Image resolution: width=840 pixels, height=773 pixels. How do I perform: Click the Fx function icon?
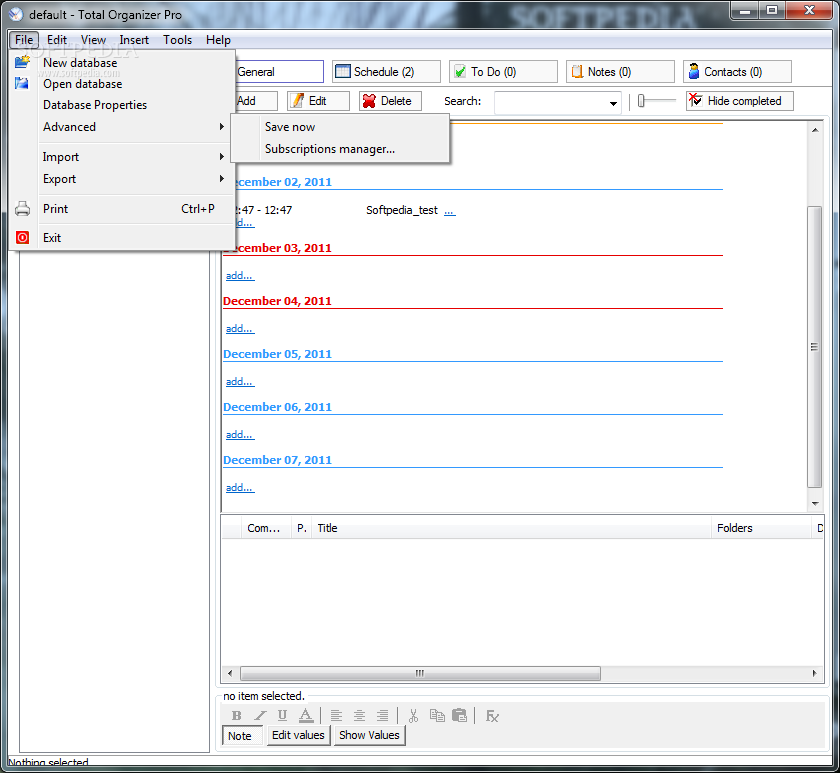(x=492, y=716)
